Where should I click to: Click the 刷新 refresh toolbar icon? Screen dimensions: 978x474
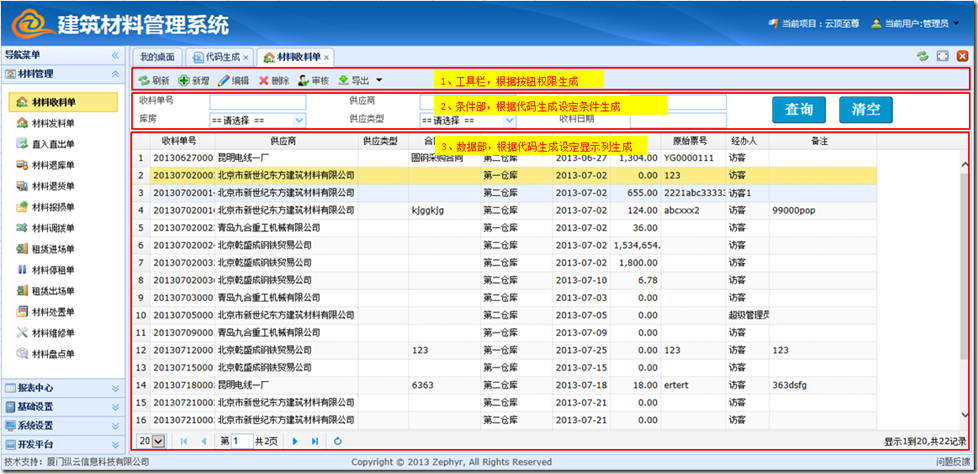coord(145,80)
